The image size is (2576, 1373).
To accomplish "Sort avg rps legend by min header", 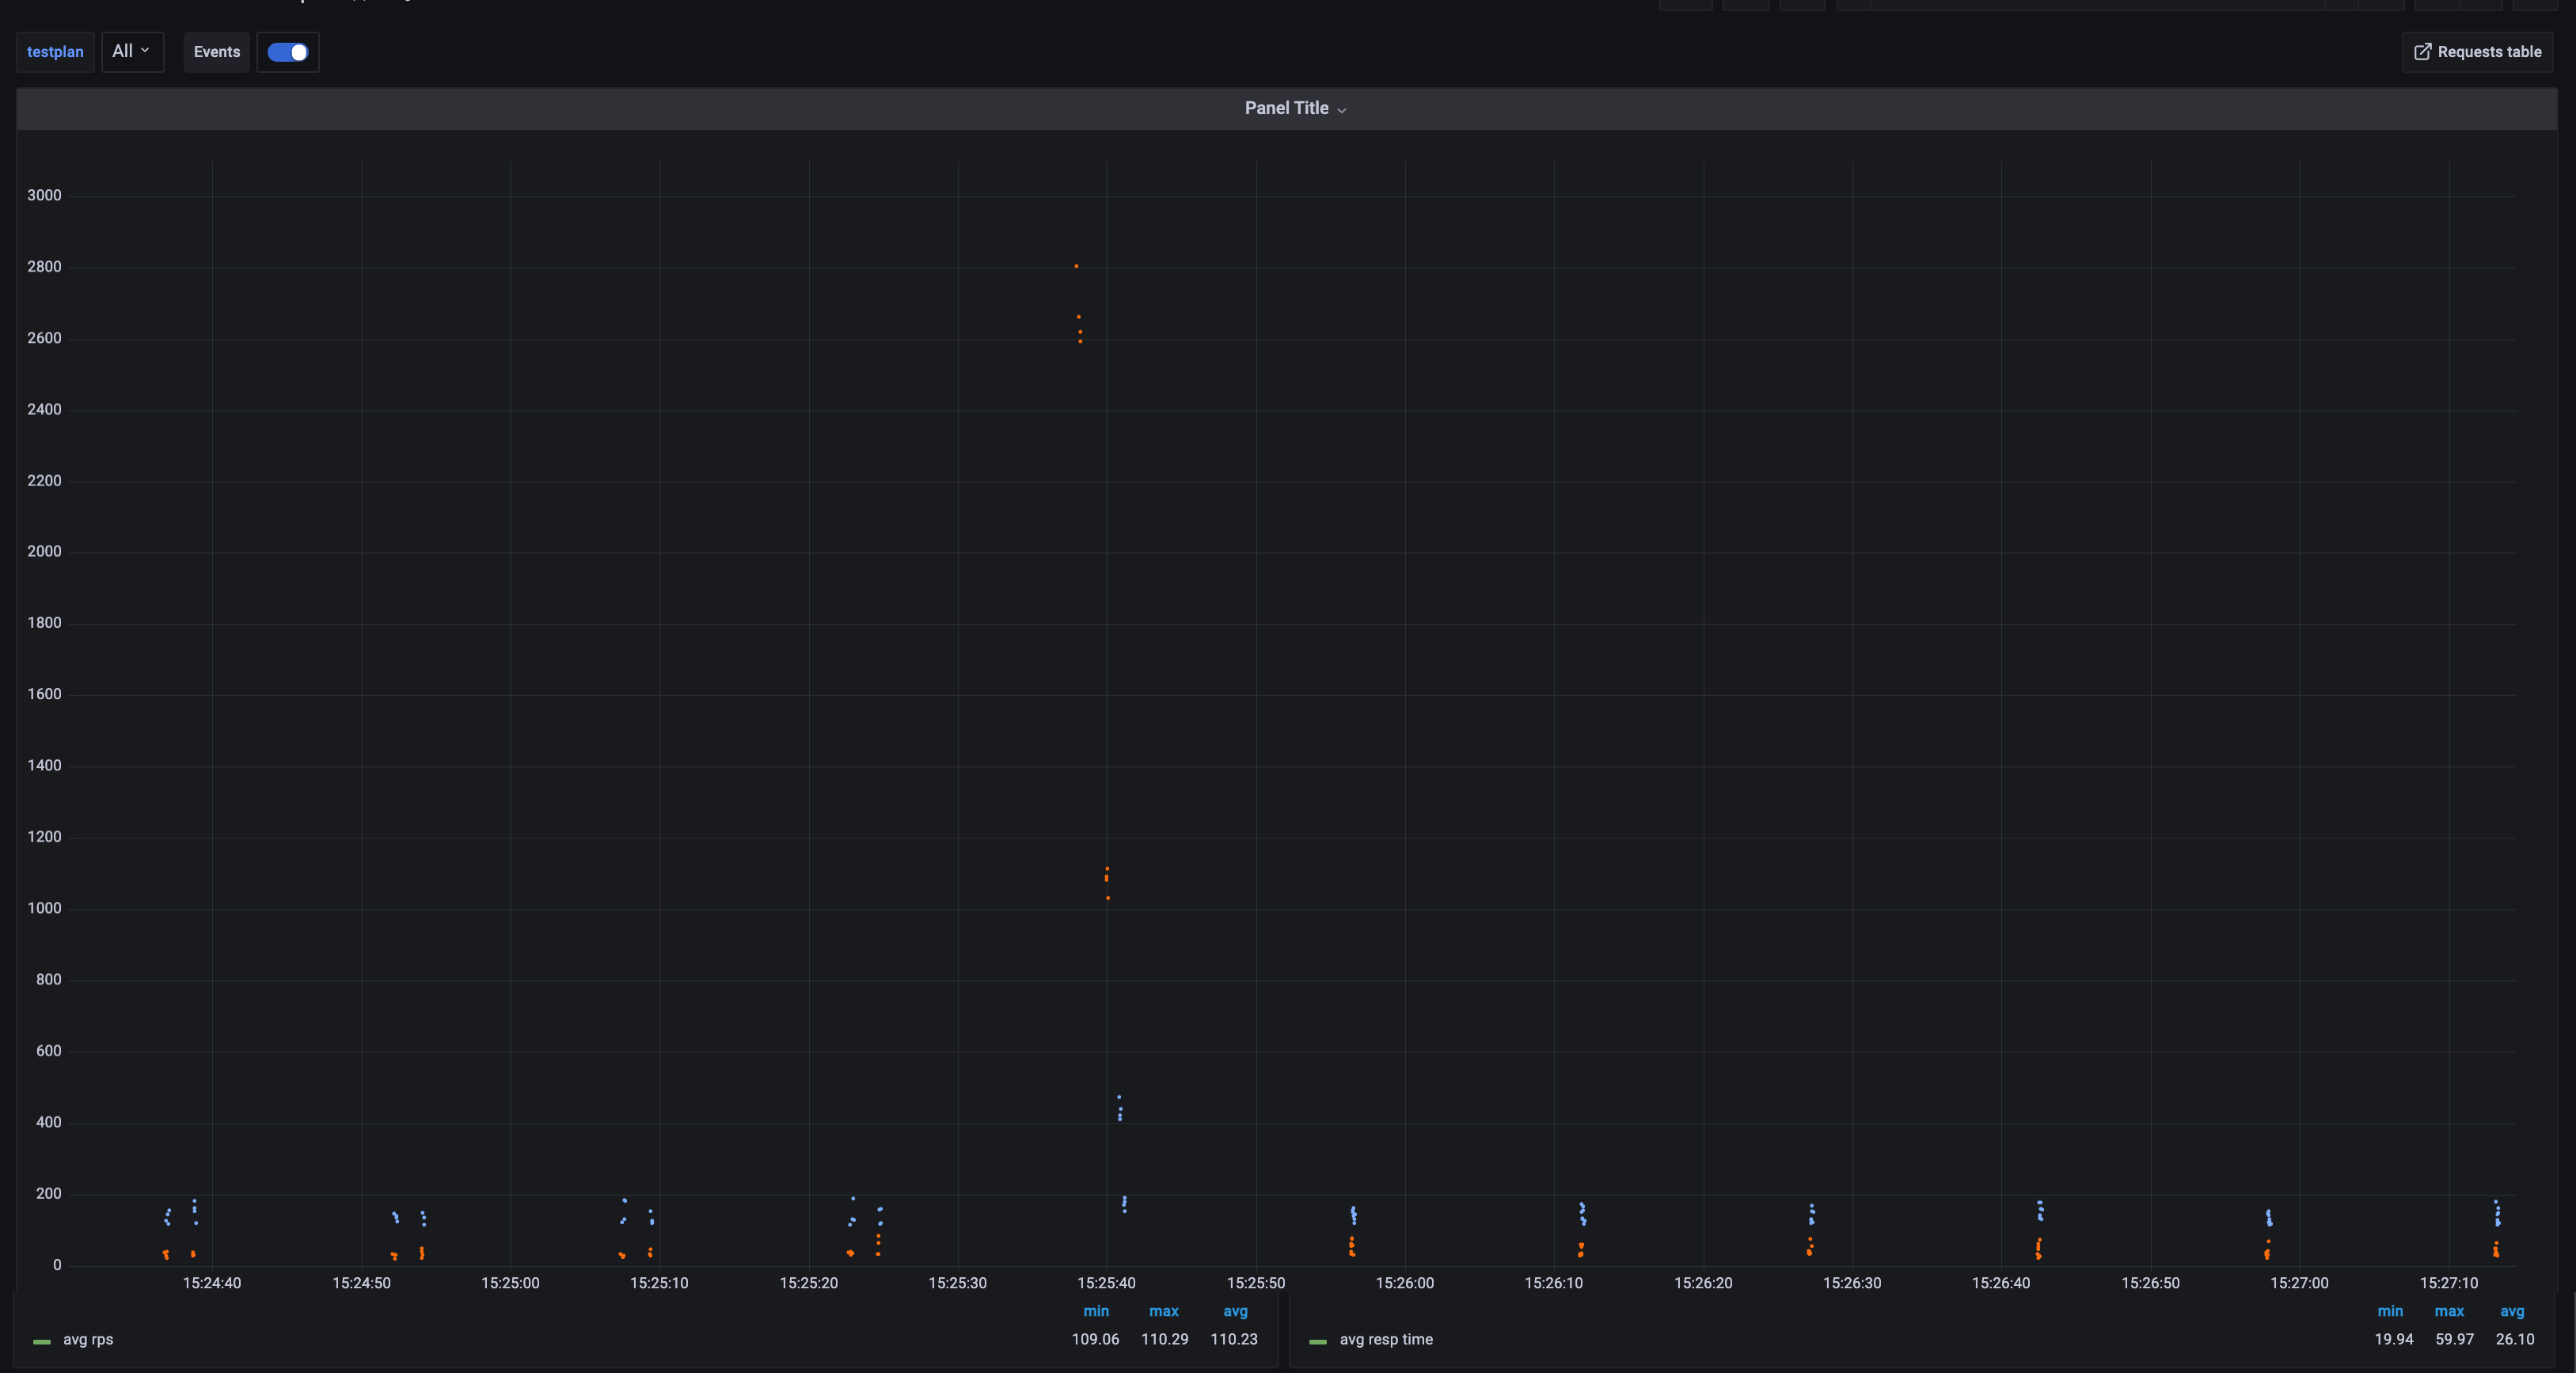I will click(1096, 1311).
